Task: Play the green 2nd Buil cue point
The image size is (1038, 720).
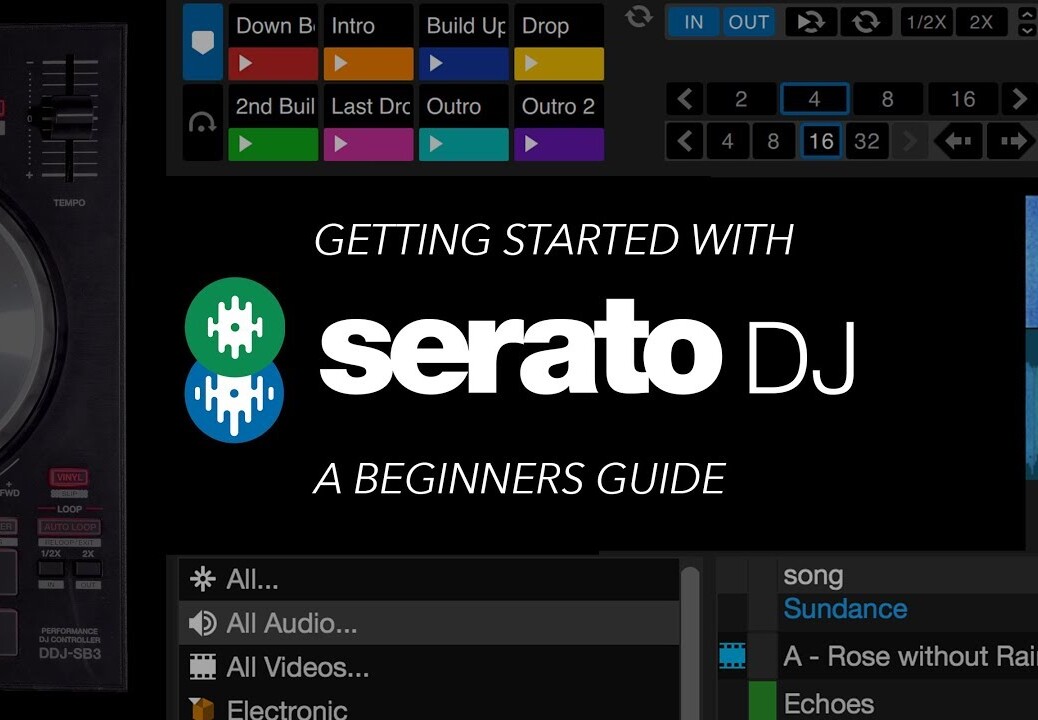Action: [x=273, y=144]
